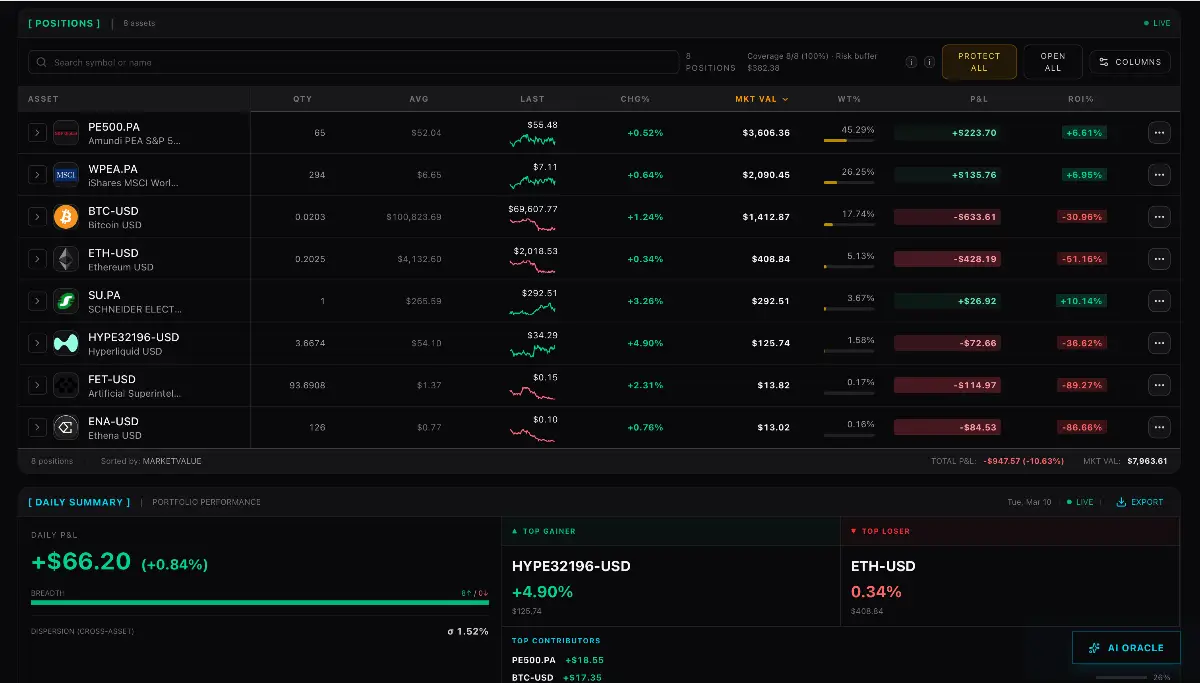Open the more-options menu for WPEA.PA
This screenshot has width=1200, height=683.
[x=1159, y=175]
